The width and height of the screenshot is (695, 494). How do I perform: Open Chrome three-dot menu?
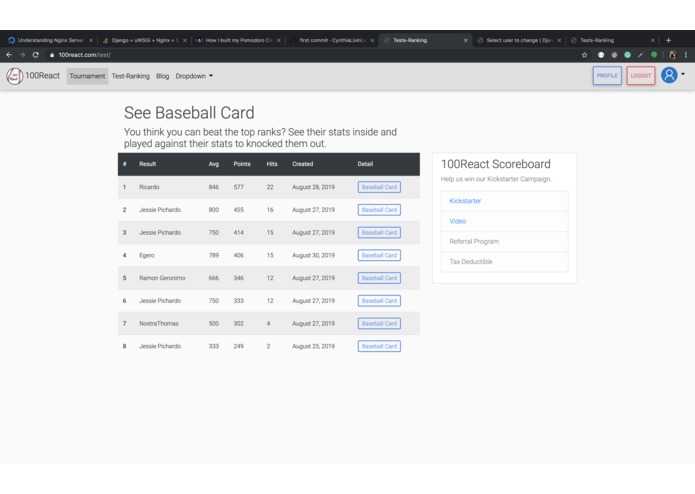click(x=686, y=55)
